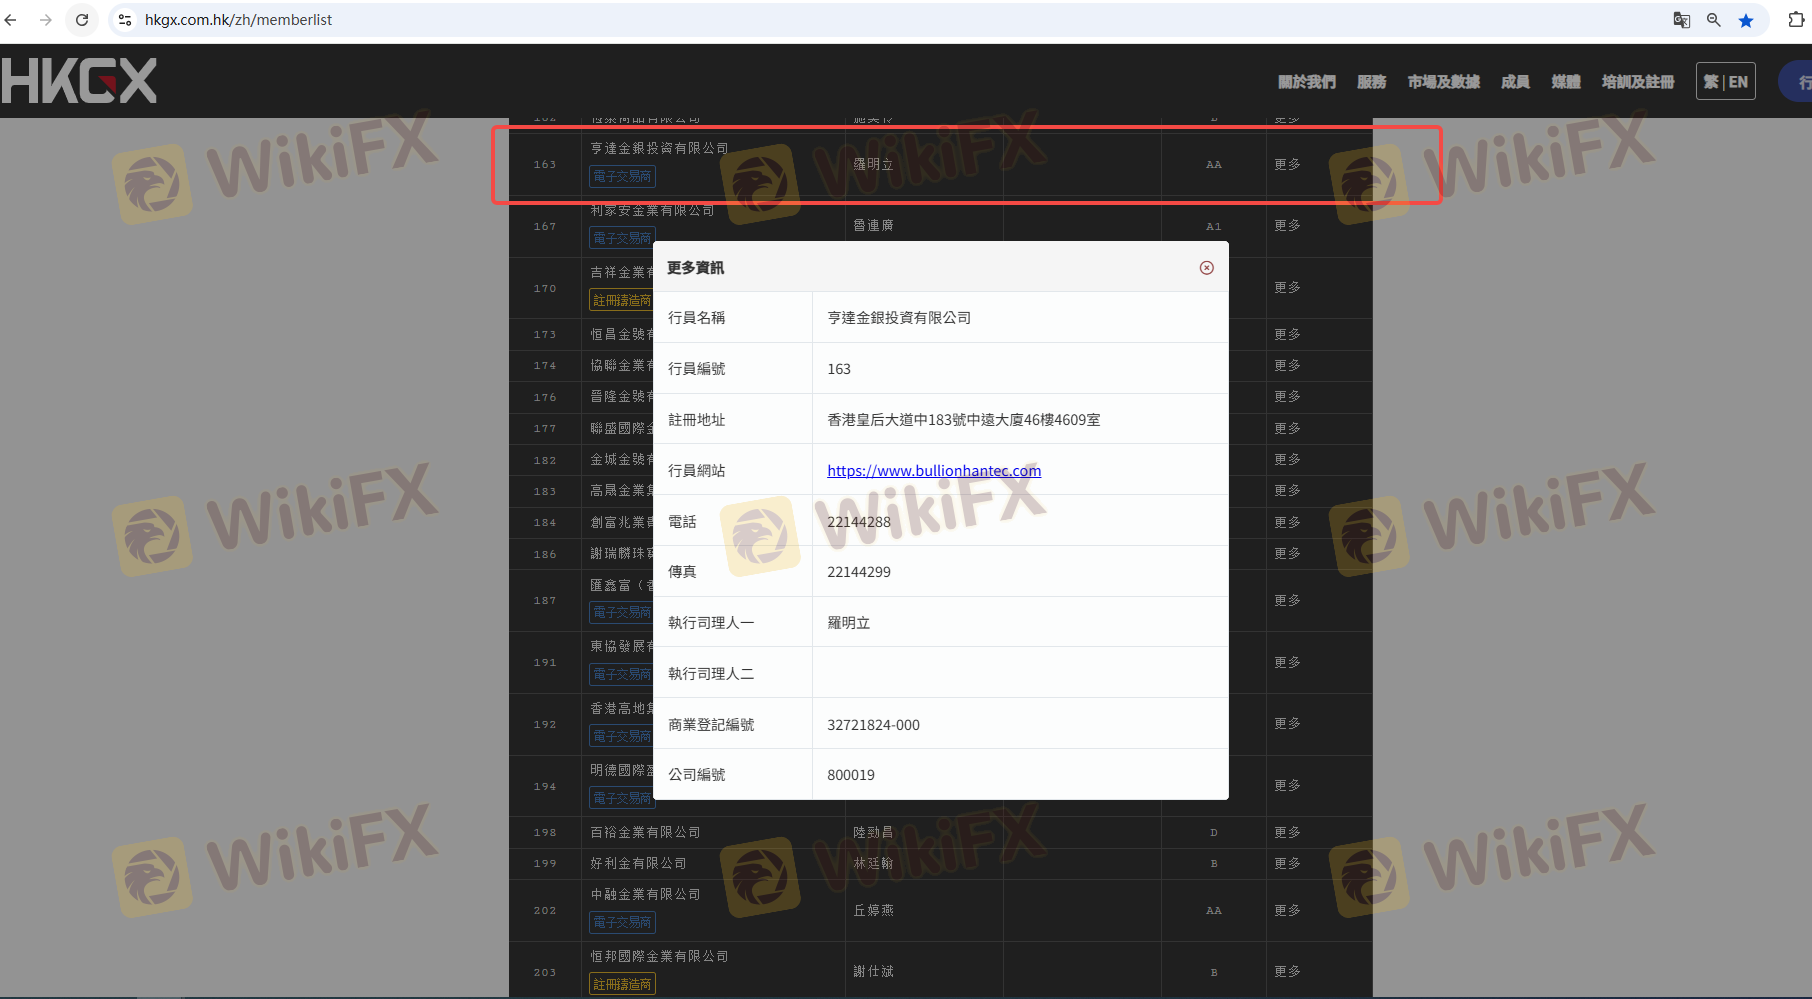Select 亨達金銀投資有限公司 in the 行員名稱 popup row
The image size is (1812, 999).
pyautogui.click(x=899, y=318)
